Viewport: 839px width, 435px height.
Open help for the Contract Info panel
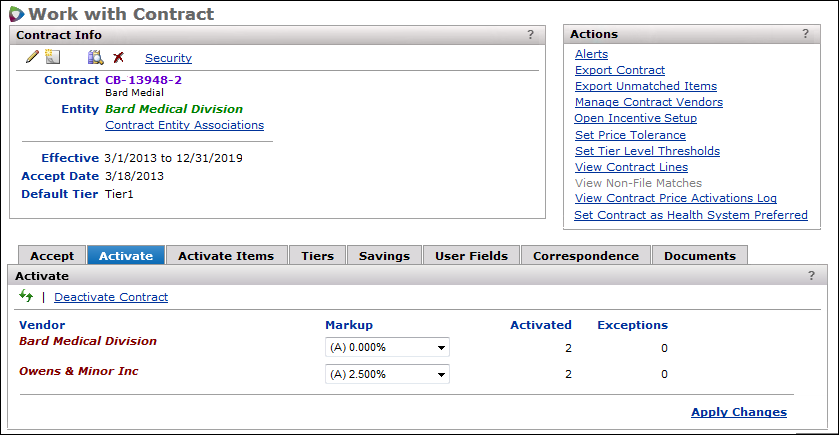coord(531,35)
